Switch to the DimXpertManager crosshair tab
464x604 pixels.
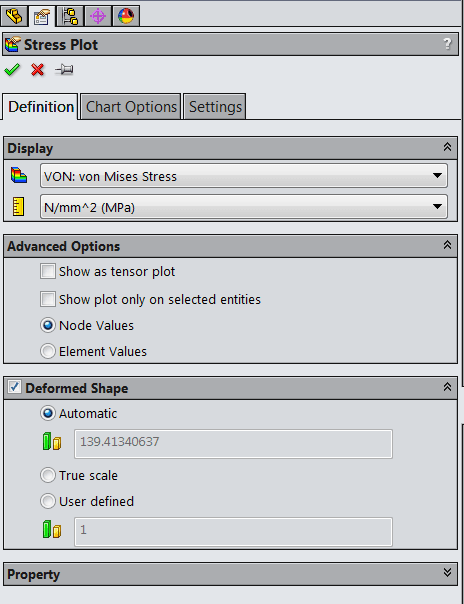point(98,16)
